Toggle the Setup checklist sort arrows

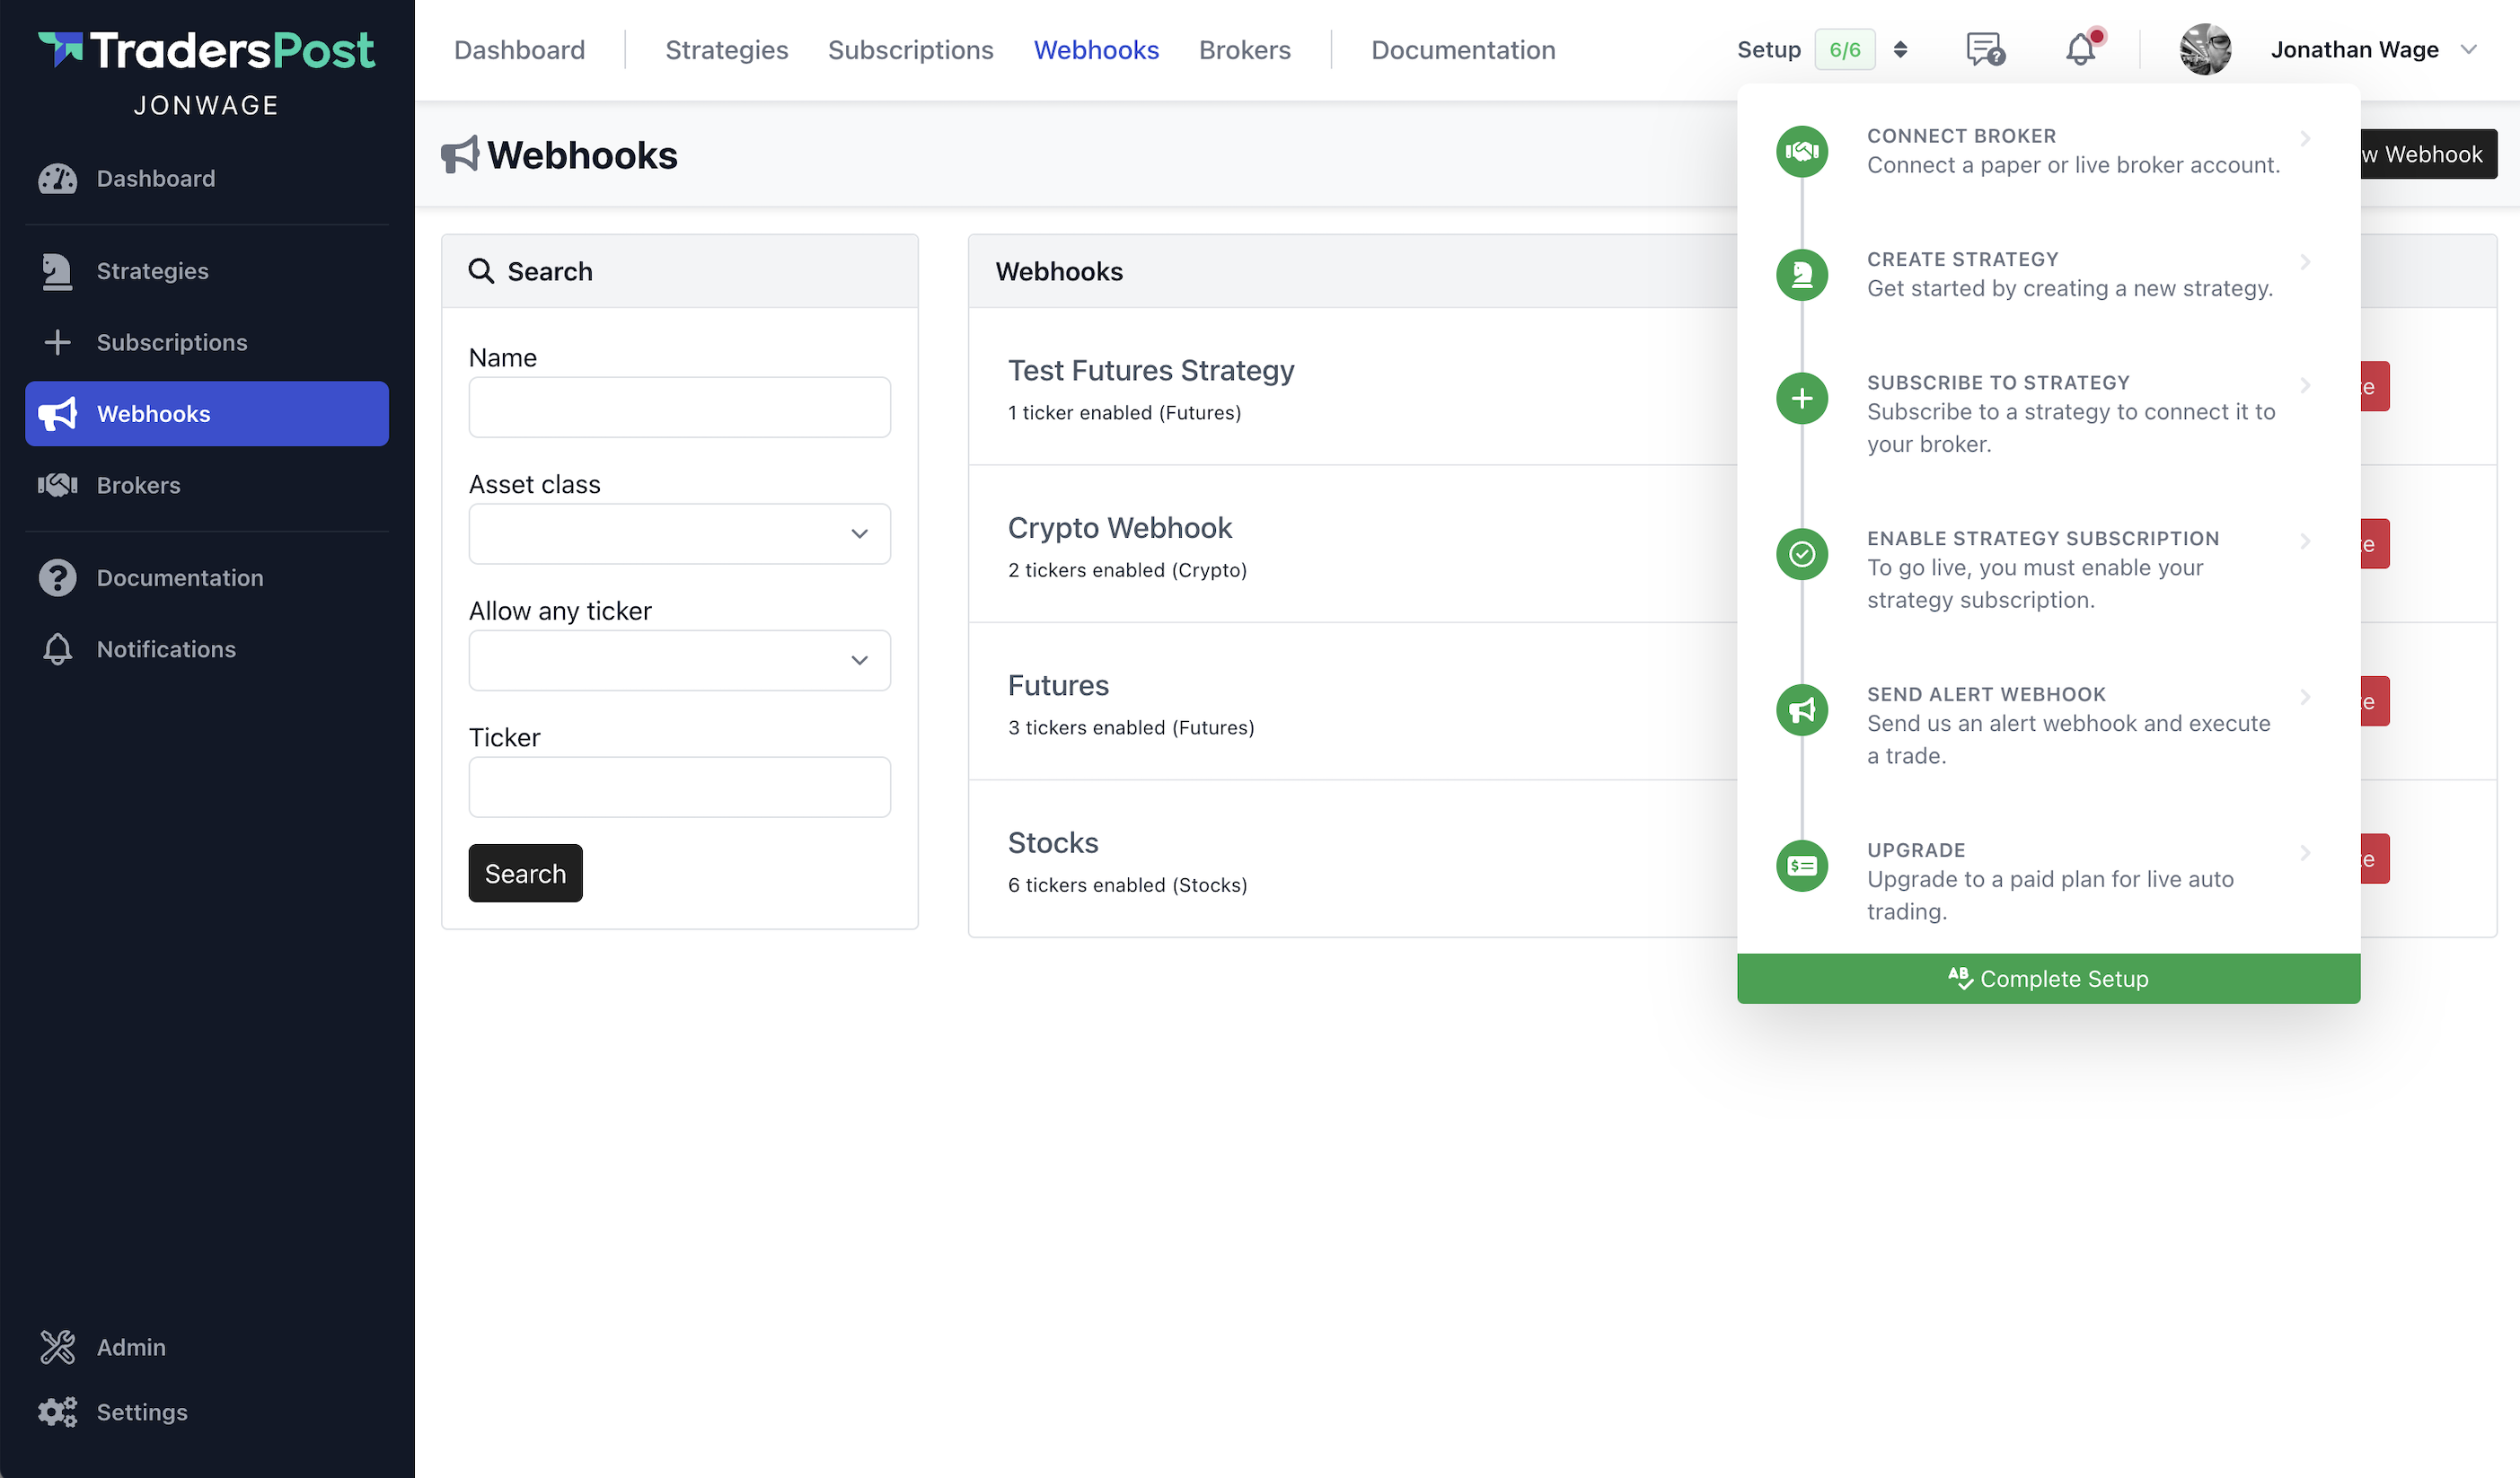(x=1900, y=49)
